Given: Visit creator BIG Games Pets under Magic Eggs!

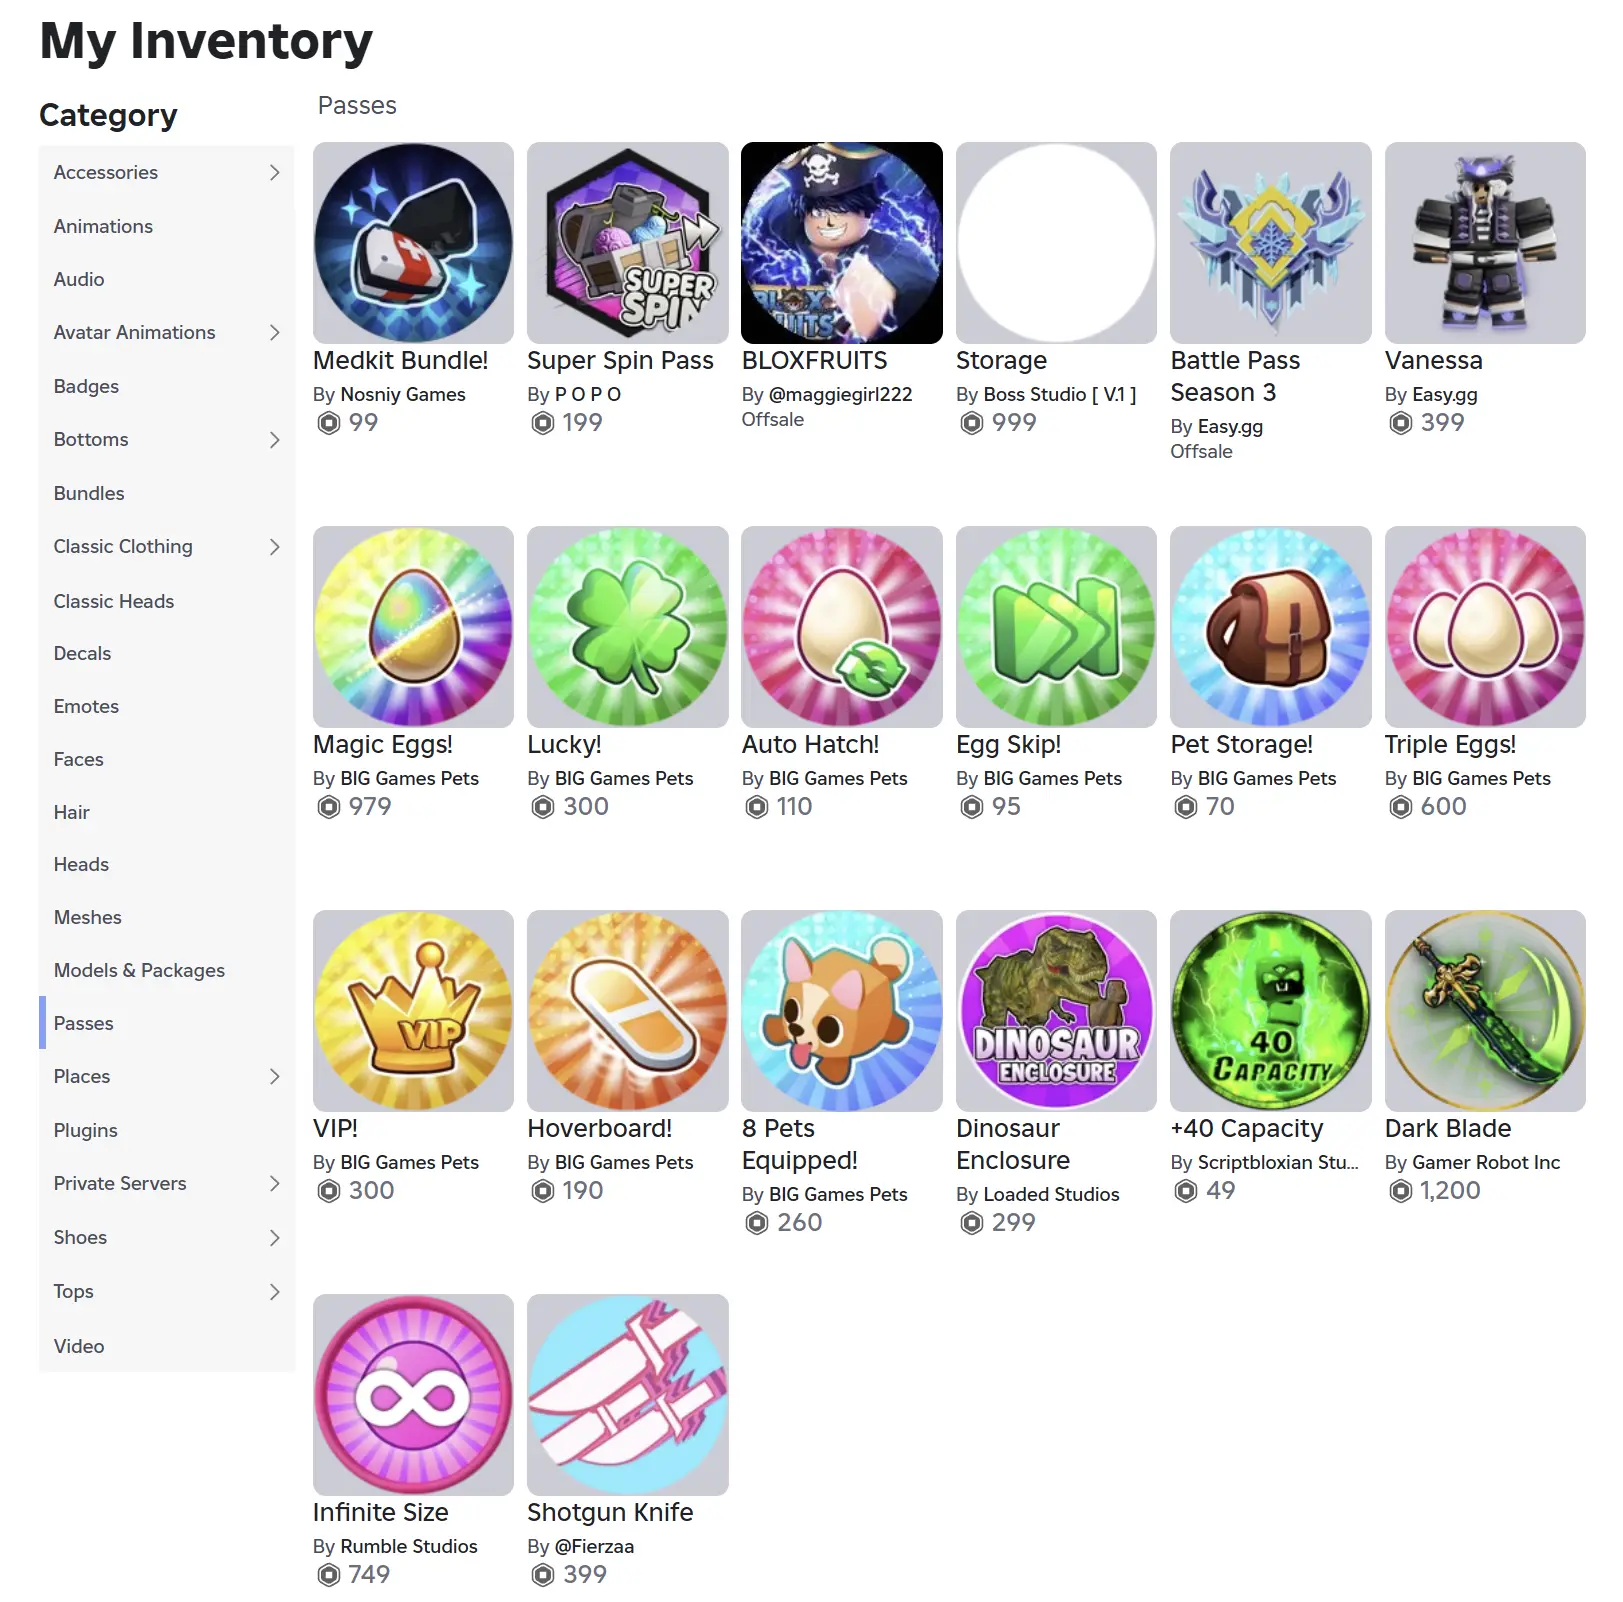Looking at the screenshot, I should point(409,779).
